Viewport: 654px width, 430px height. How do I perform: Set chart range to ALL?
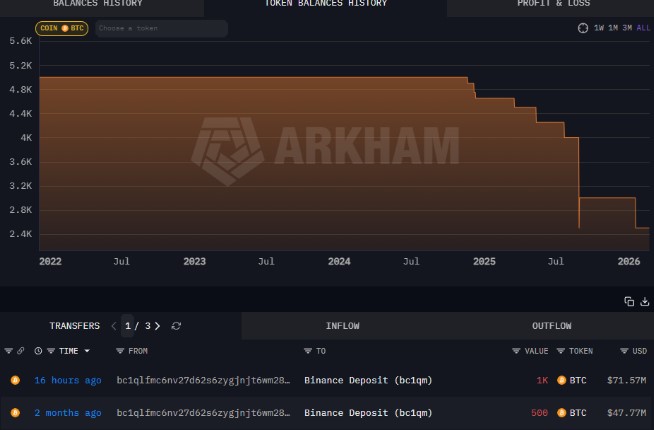tap(643, 28)
